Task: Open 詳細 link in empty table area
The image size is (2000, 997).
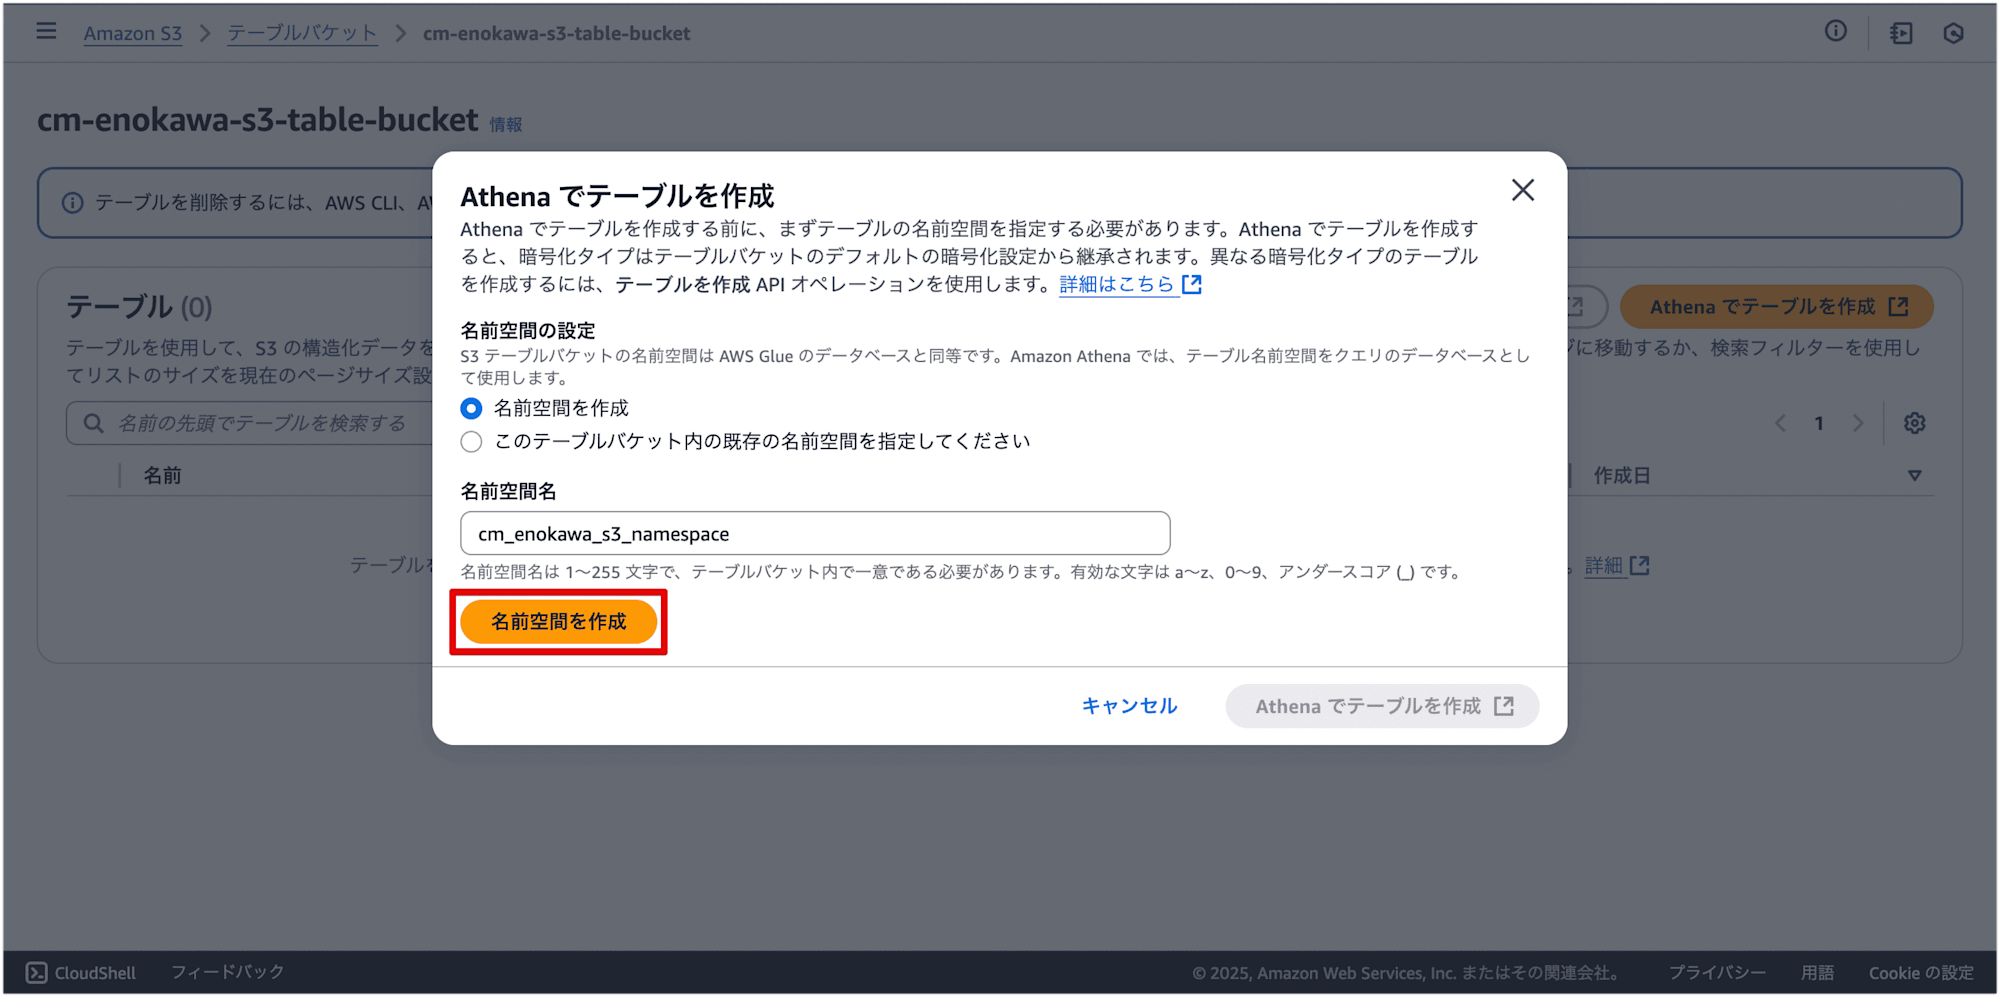Action: point(1604,566)
